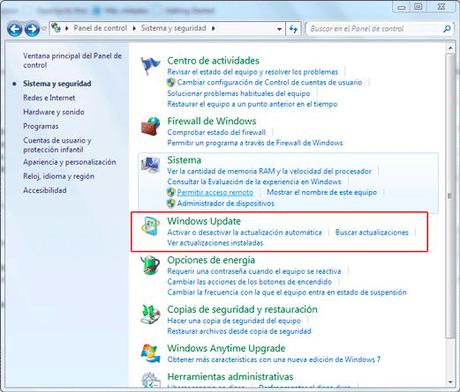Image resolution: width=460 pixels, height=392 pixels.
Task: Open the Herramientas administrativas gear icon
Action: point(150,381)
